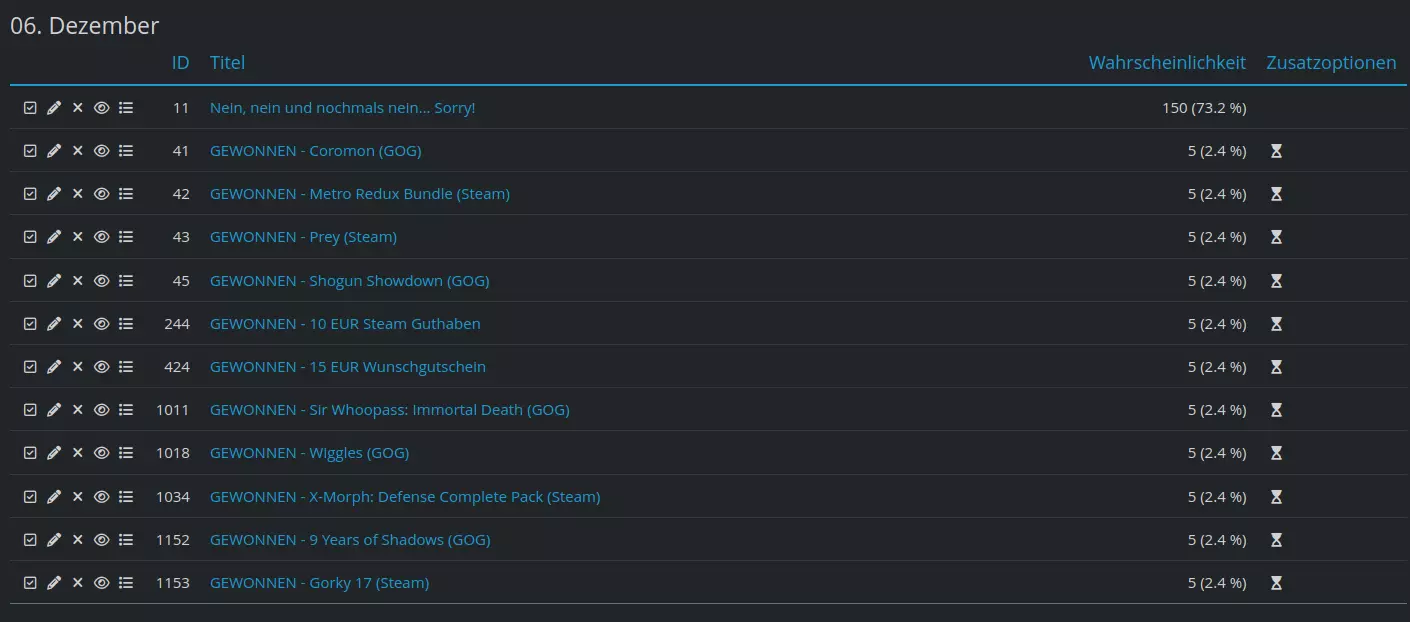Click list icon for Coromon (GOG) row
This screenshot has width=1410, height=622.
coord(126,151)
